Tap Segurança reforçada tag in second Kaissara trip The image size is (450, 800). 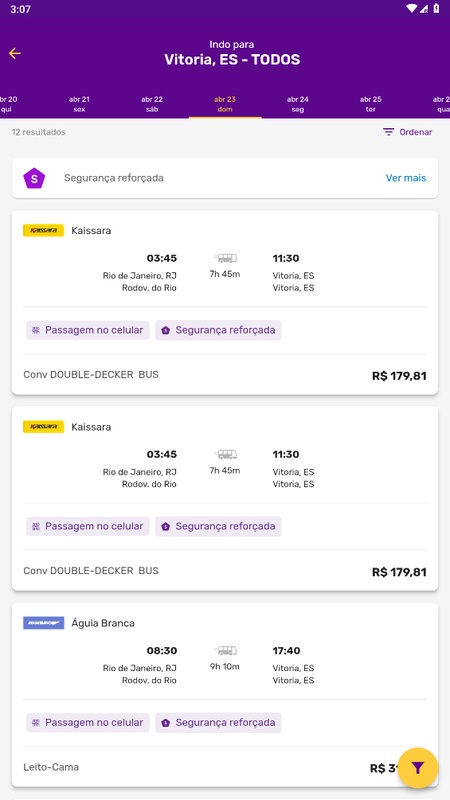coord(218,526)
